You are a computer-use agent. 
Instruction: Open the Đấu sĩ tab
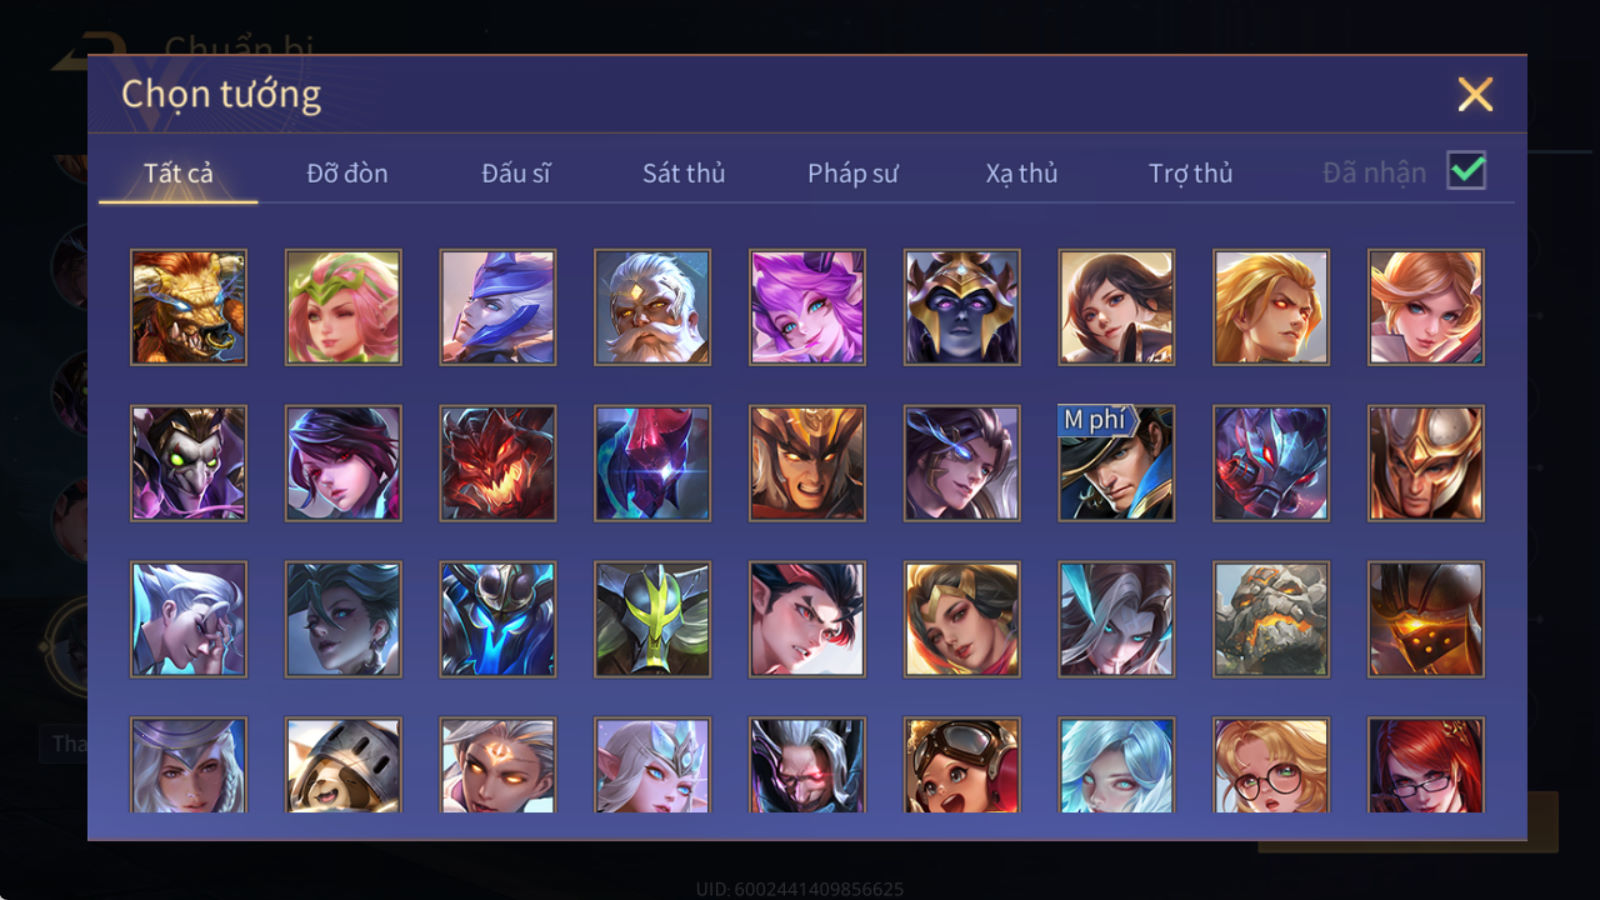pyautogui.click(x=516, y=173)
